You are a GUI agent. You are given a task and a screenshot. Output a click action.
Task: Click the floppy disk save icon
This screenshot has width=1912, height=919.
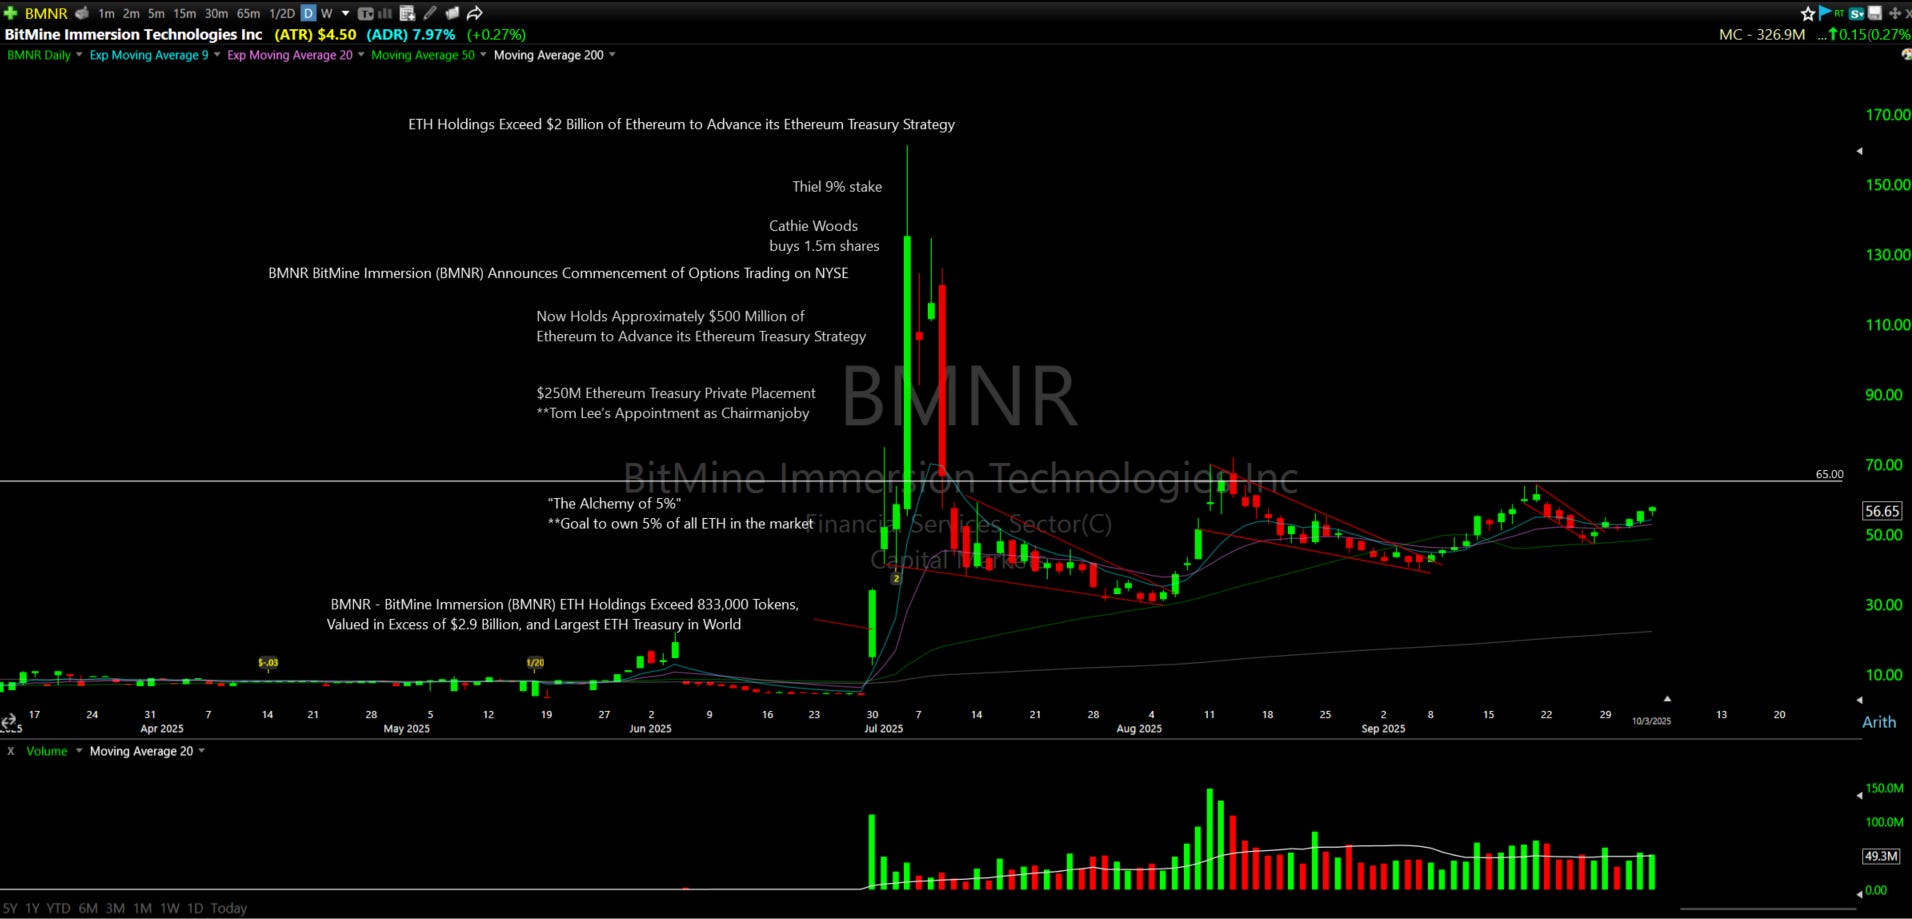click(x=1875, y=13)
